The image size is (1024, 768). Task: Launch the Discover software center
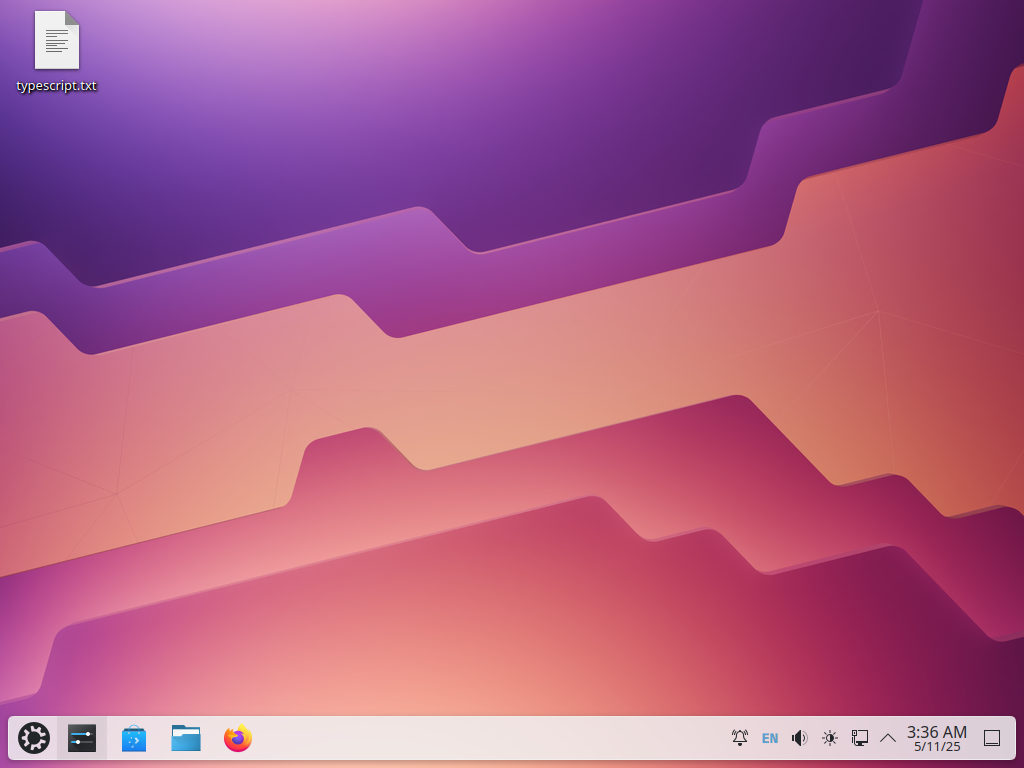pyautogui.click(x=134, y=738)
